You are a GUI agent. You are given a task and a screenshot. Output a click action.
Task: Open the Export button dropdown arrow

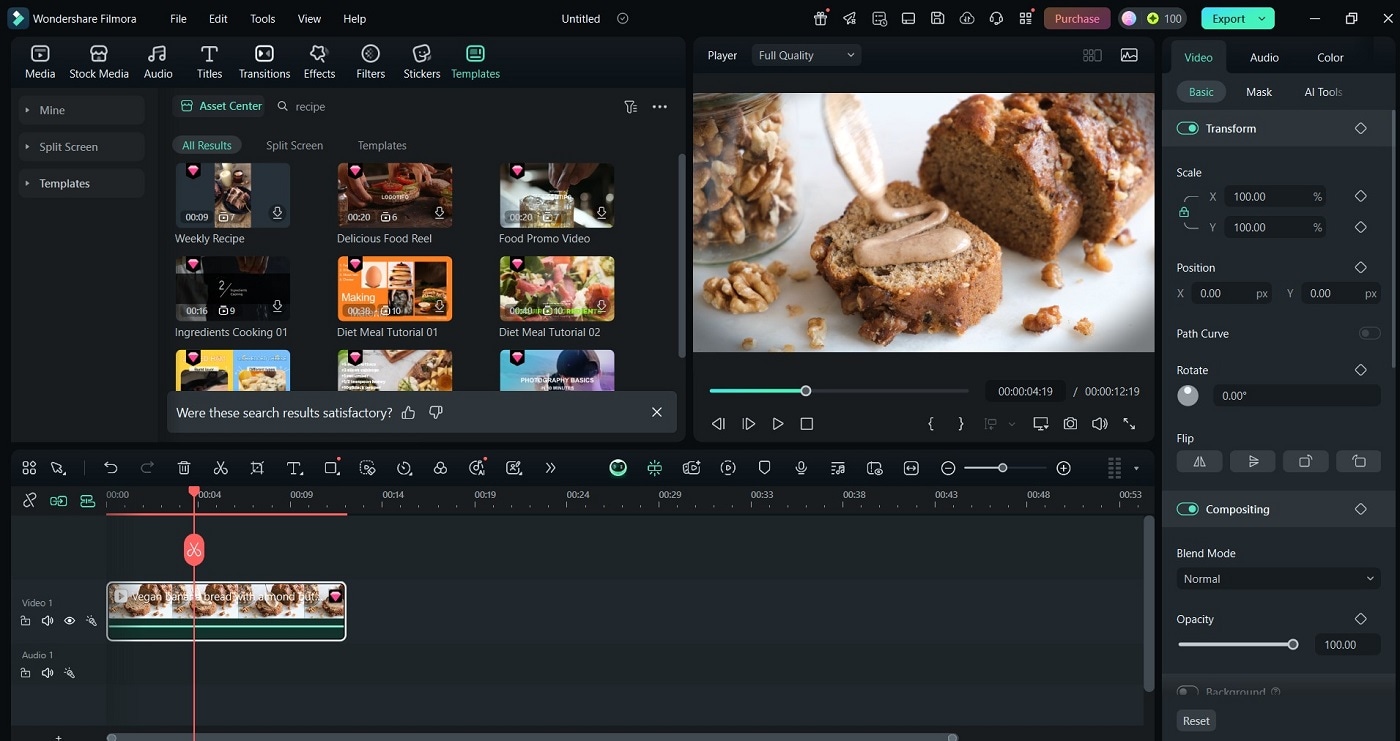point(1263,18)
